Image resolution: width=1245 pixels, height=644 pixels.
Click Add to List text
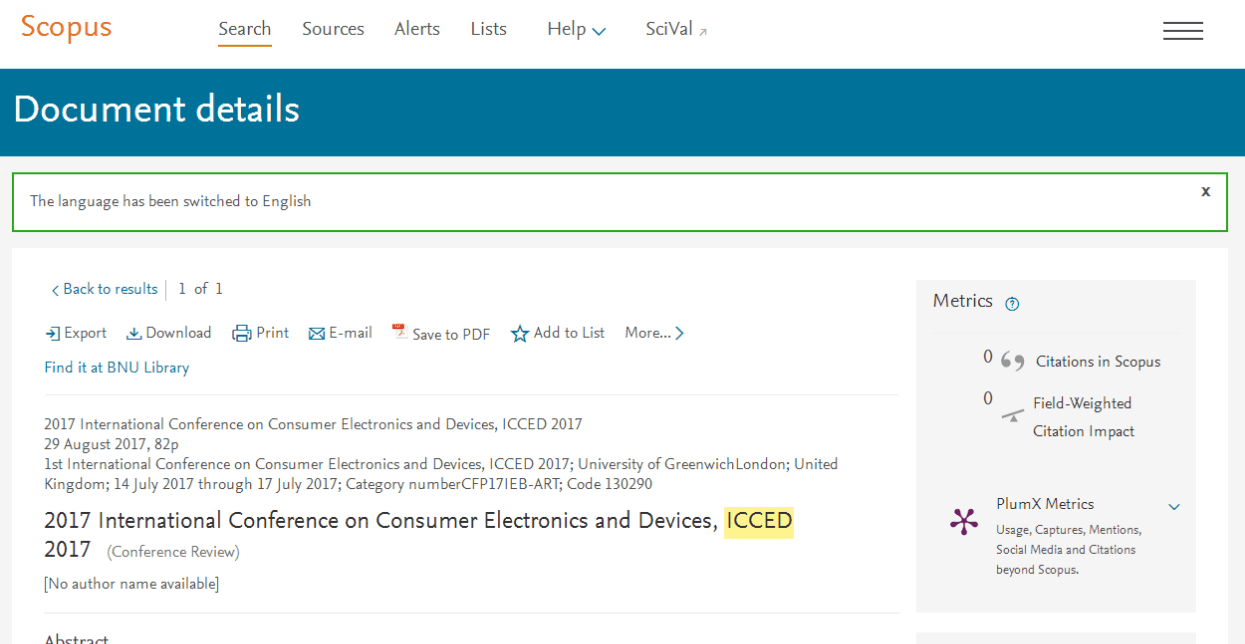coord(569,333)
